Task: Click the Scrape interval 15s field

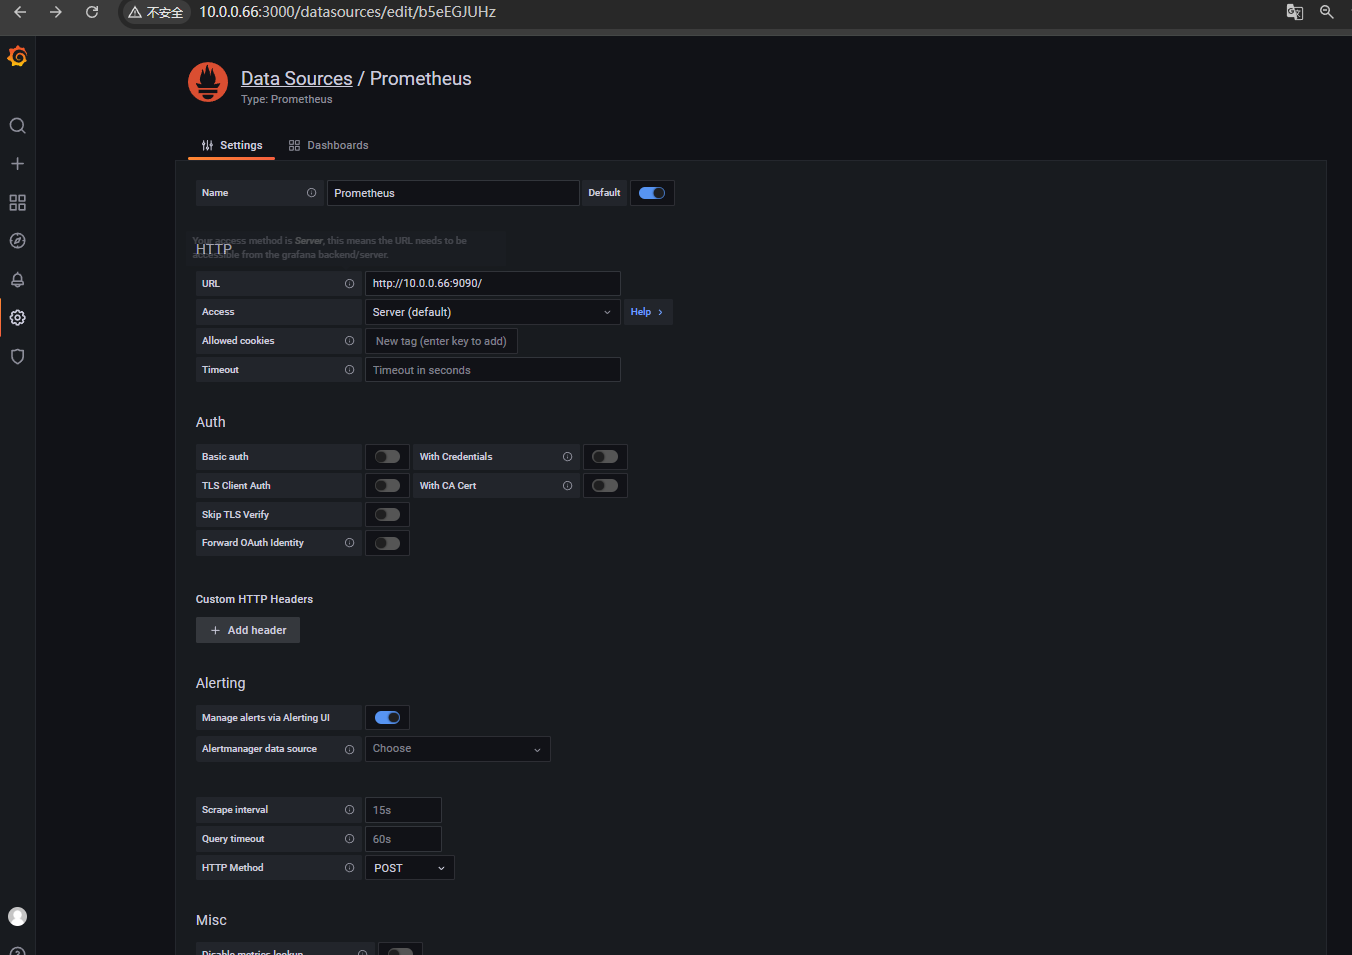Action: [x=403, y=810]
